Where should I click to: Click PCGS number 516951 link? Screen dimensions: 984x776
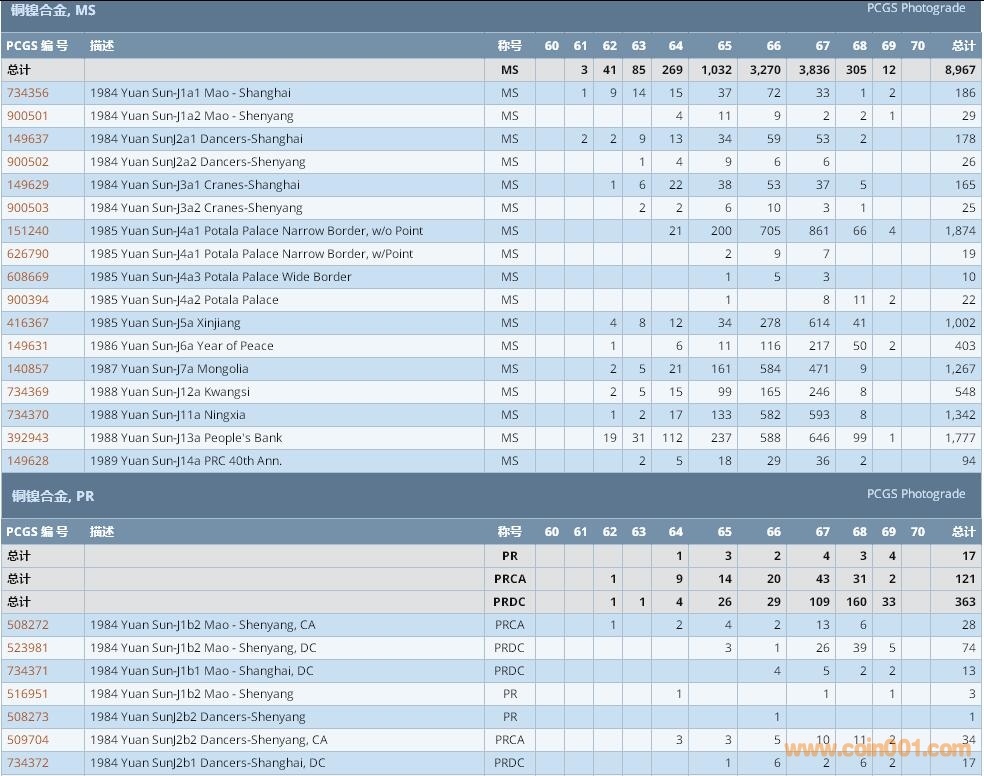pos(28,694)
